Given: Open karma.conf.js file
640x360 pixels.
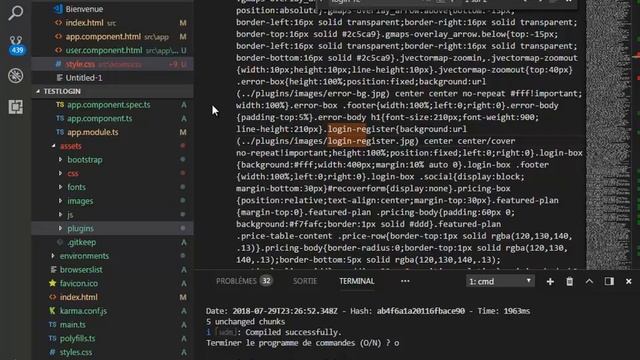Looking at the screenshot, I should point(112,311).
